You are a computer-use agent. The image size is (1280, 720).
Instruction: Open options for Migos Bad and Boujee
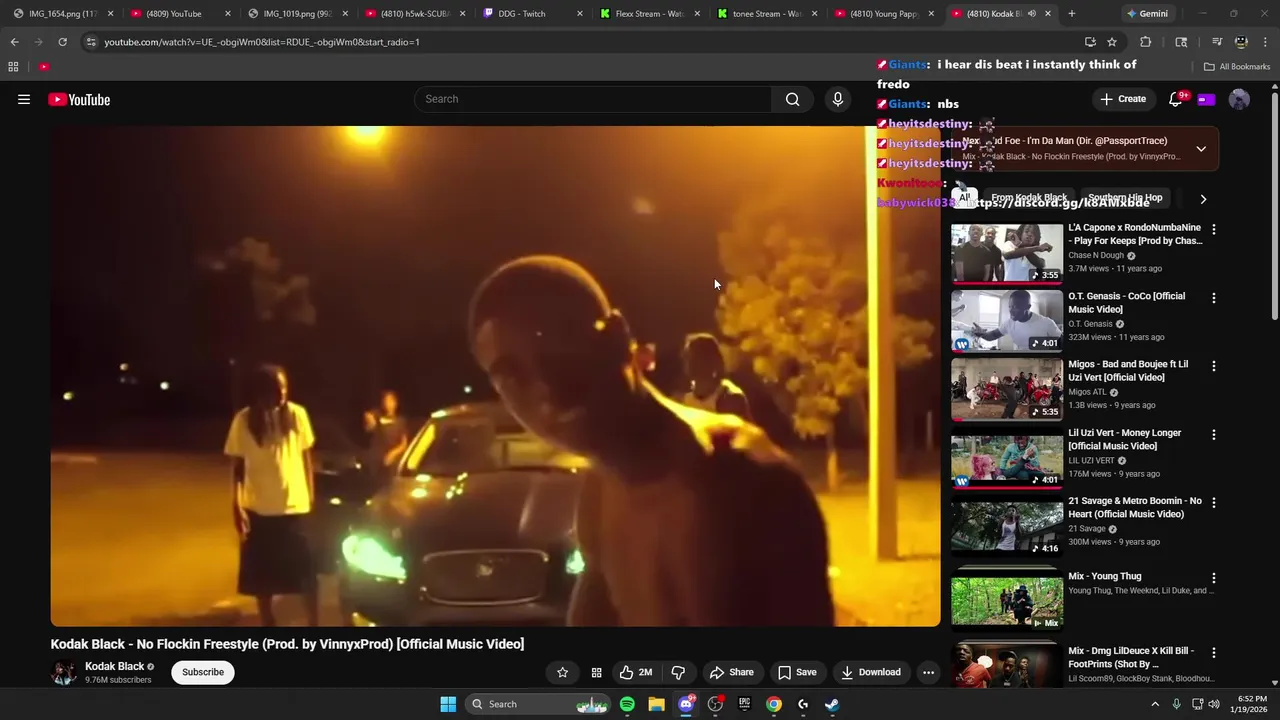pos(1214,366)
